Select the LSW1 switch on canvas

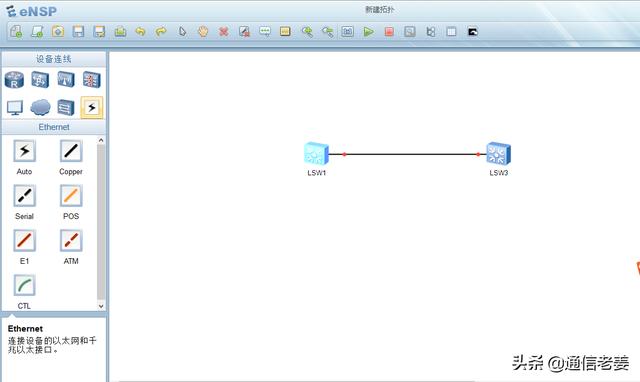click(x=316, y=153)
